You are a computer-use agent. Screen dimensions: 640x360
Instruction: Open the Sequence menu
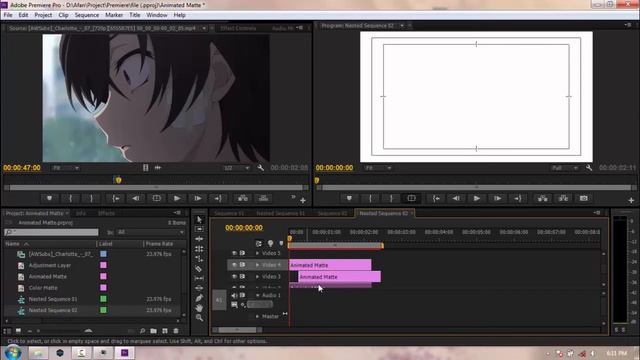[x=87, y=15]
